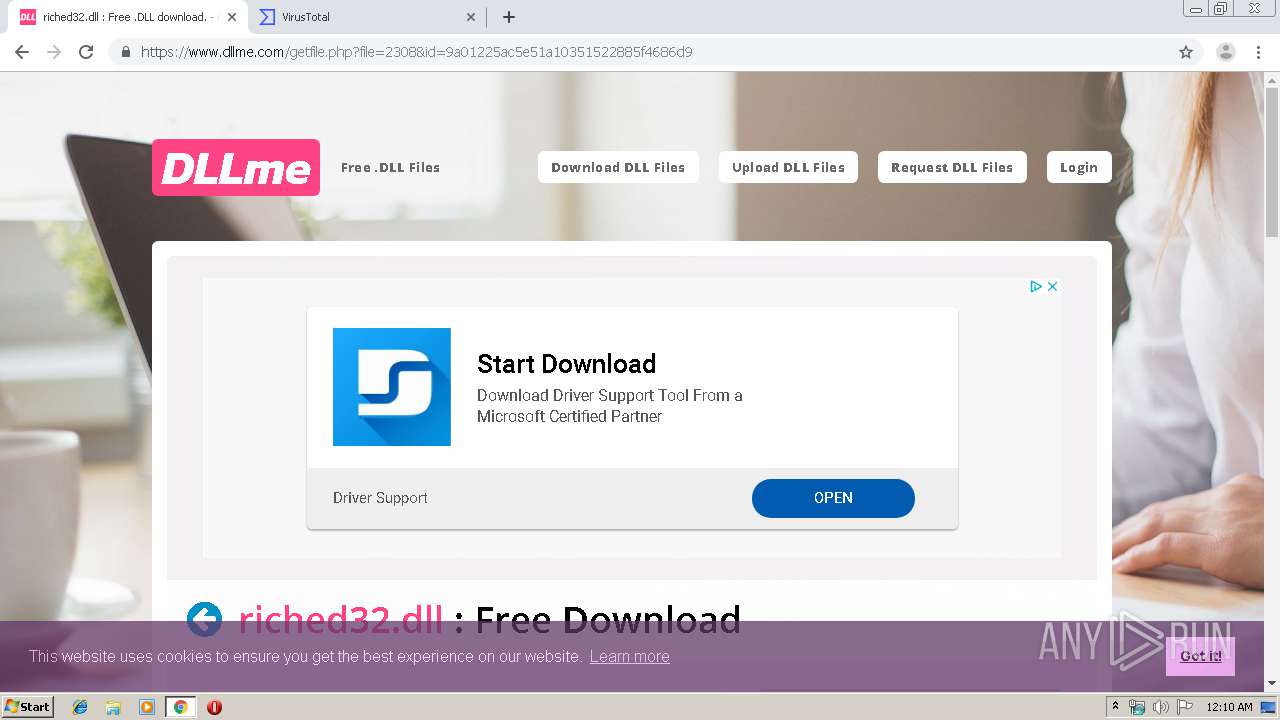
Task: Click the Start Download ad headline
Action: (566, 363)
